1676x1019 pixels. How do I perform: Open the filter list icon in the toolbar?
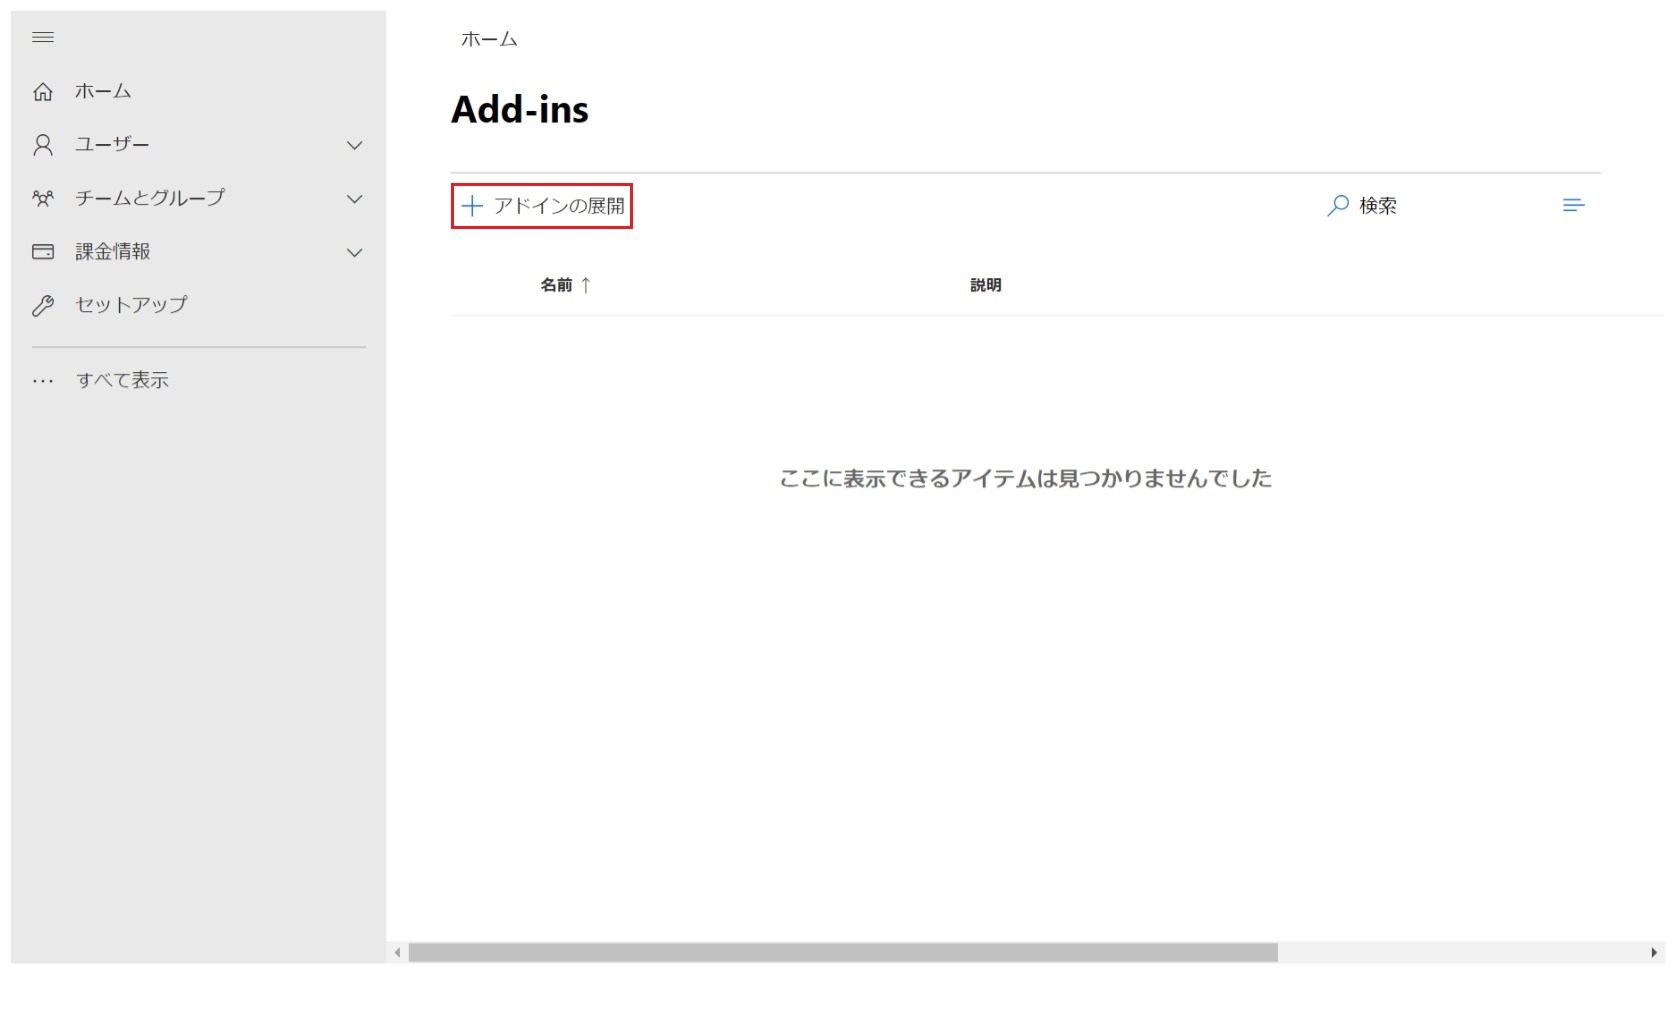(x=1573, y=205)
